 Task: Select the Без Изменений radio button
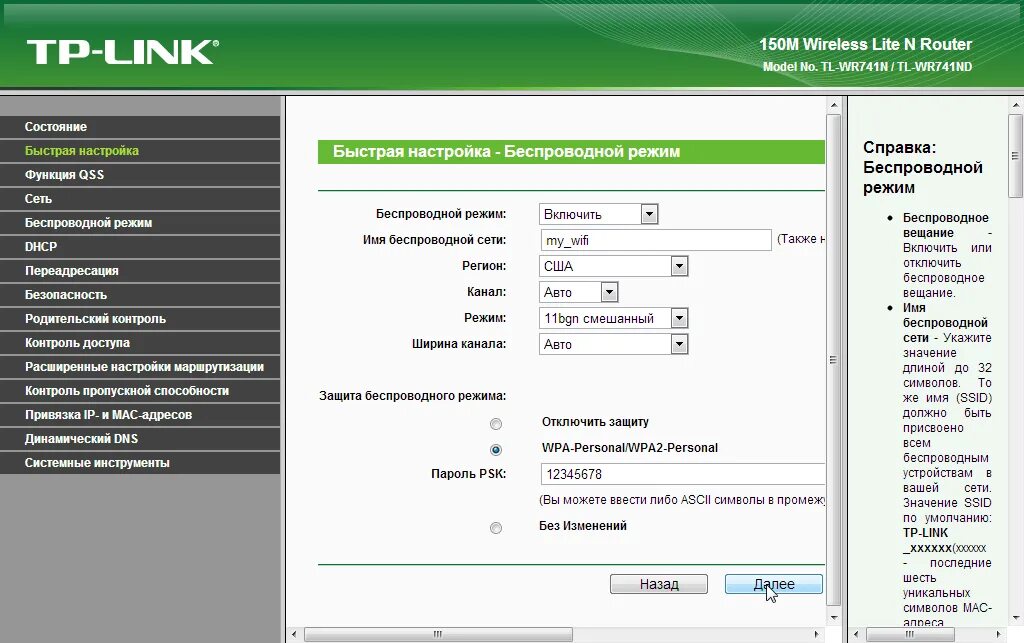(496, 528)
